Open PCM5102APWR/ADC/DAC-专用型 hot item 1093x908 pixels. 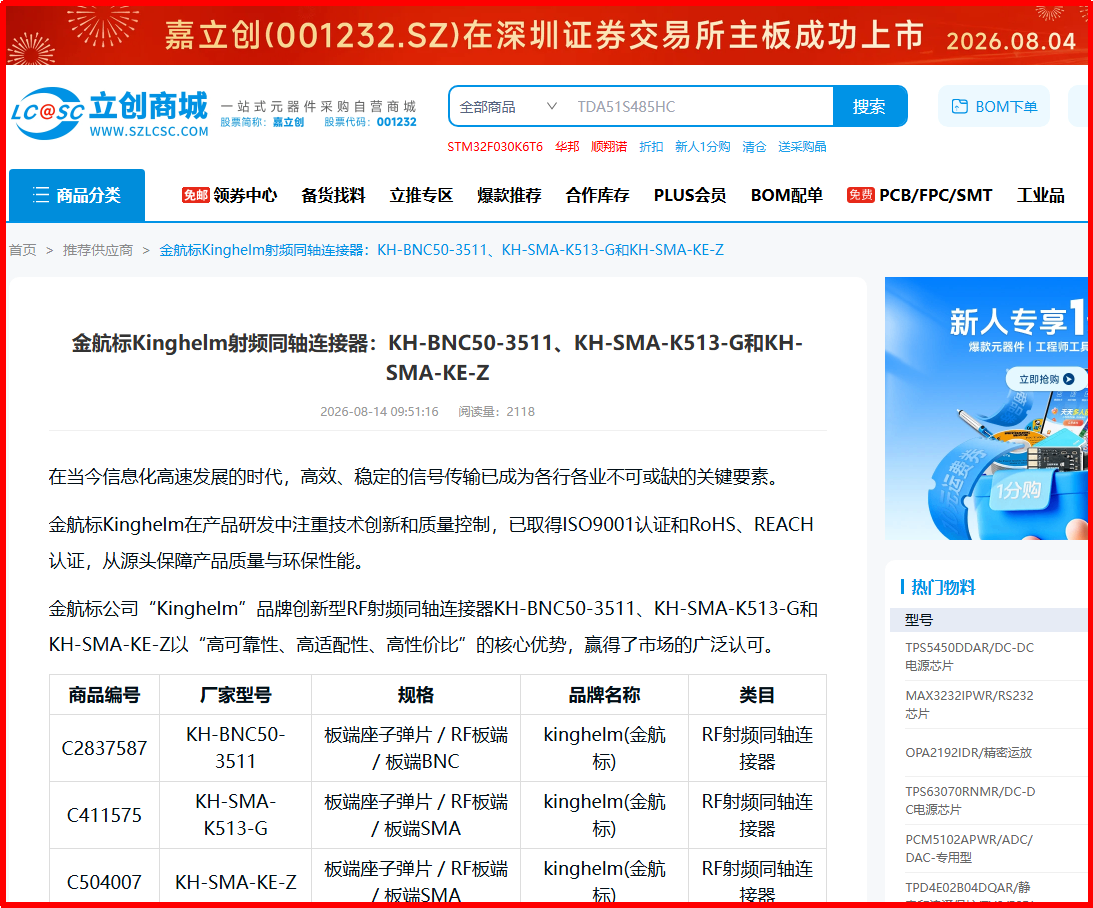pos(969,849)
